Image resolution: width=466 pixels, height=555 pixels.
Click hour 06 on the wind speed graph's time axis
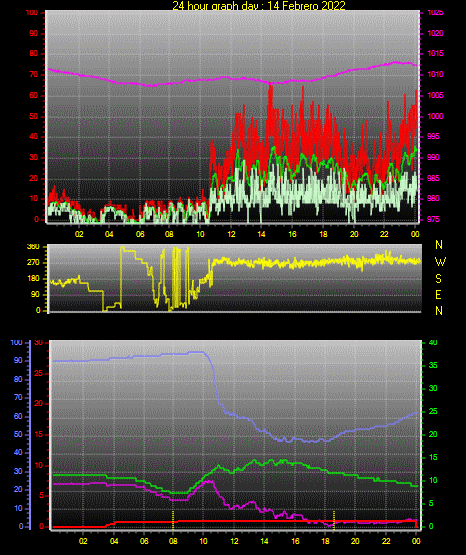click(140, 234)
